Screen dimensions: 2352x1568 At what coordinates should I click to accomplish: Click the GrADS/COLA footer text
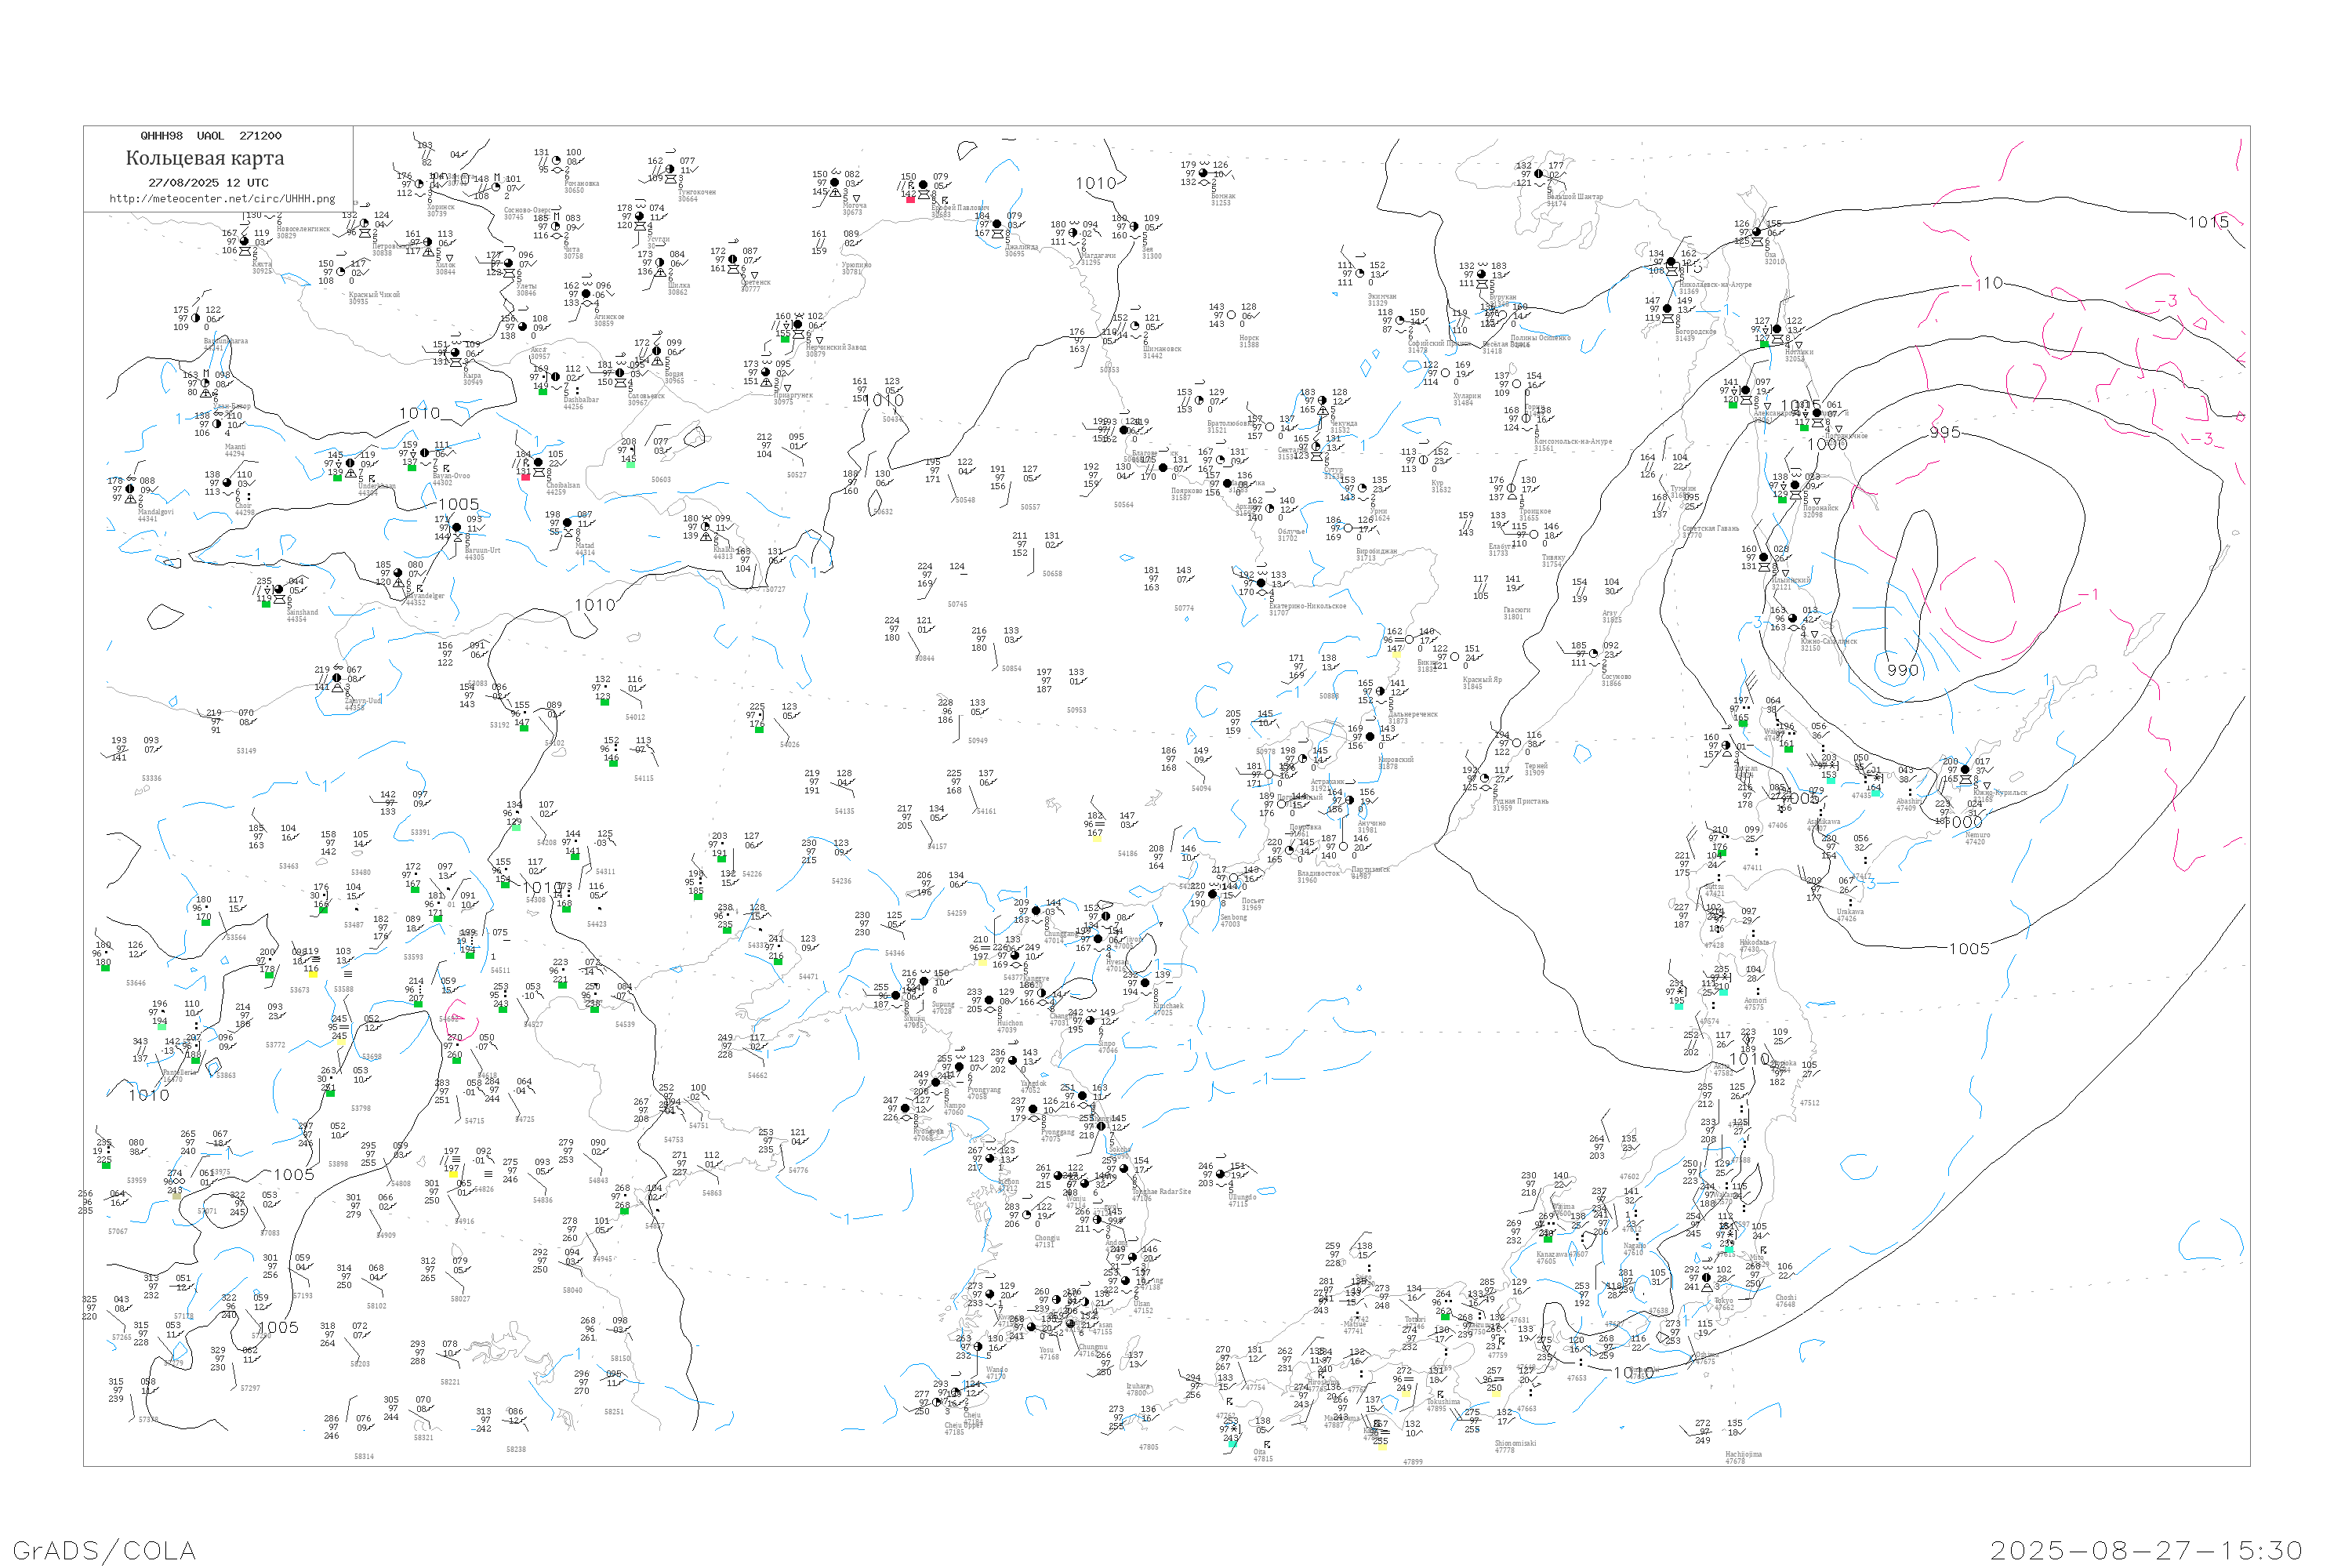pos(103,1550)
